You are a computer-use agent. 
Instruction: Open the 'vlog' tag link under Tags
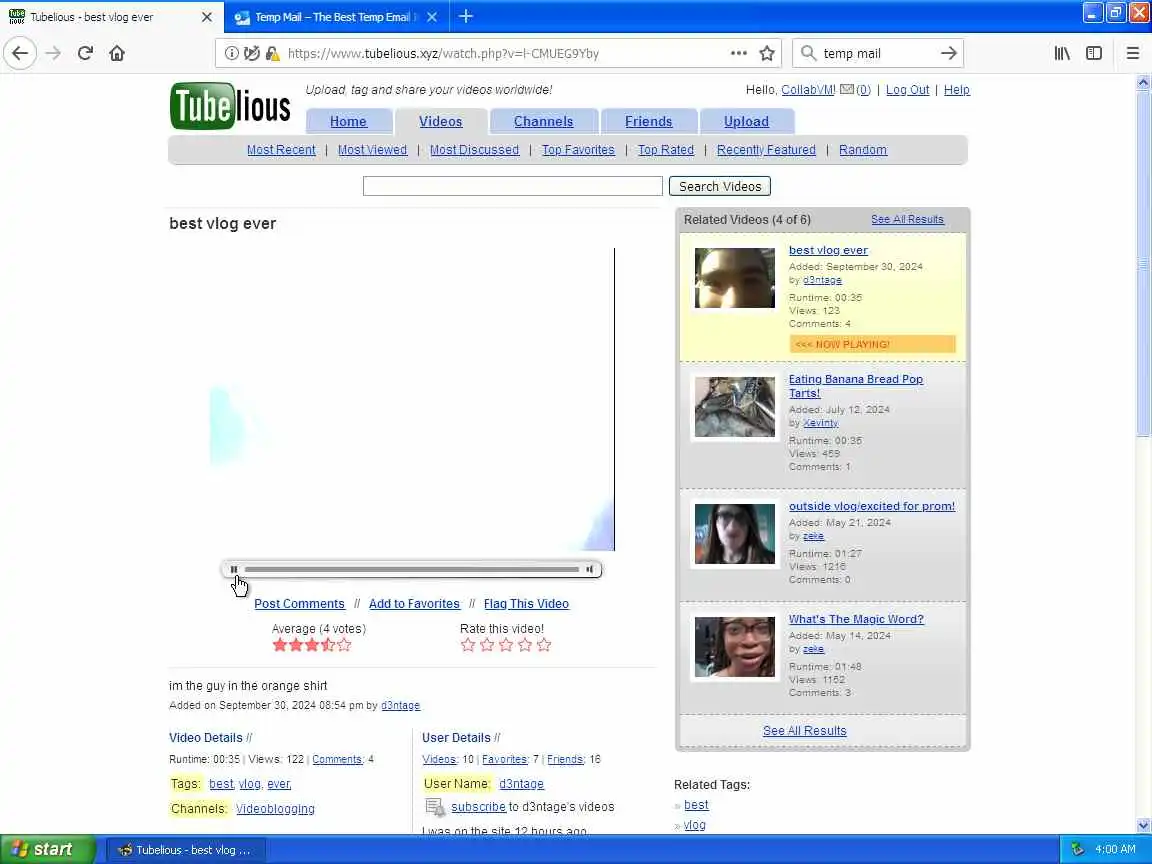[x=250, y=784]
